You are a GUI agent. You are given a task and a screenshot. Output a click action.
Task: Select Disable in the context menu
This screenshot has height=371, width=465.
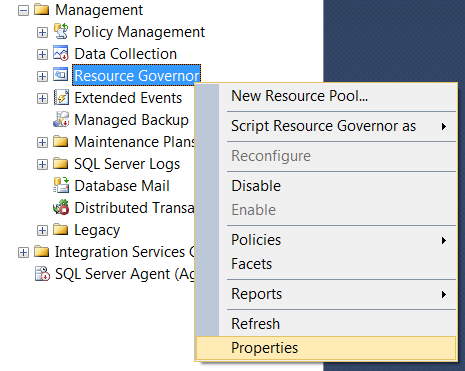[325, 186]
